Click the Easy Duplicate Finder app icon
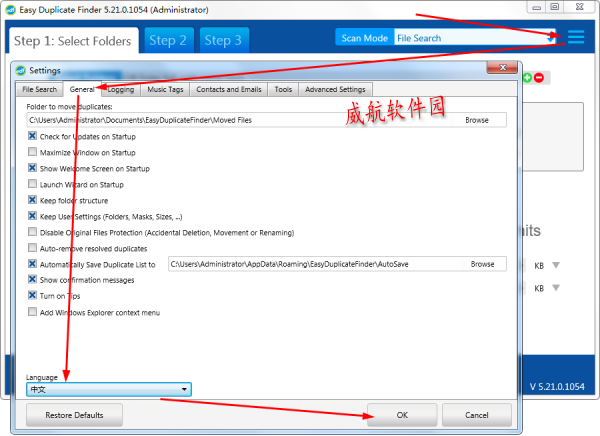 pos(11,10)
